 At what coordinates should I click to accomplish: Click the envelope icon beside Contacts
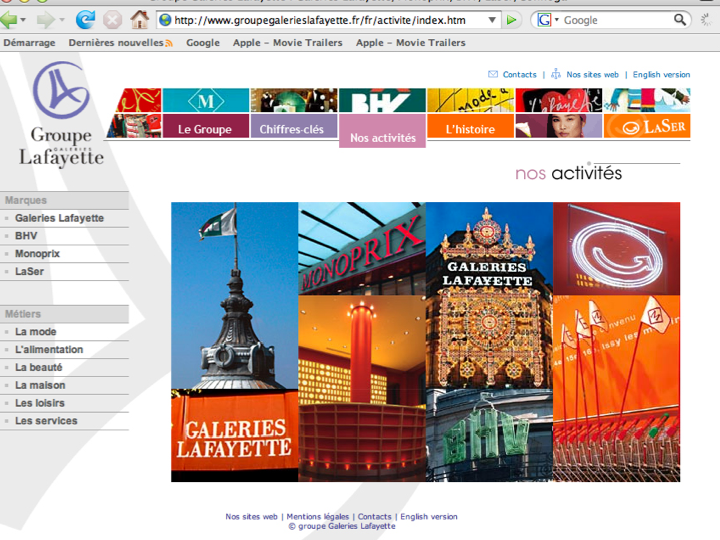click(493, 74)
